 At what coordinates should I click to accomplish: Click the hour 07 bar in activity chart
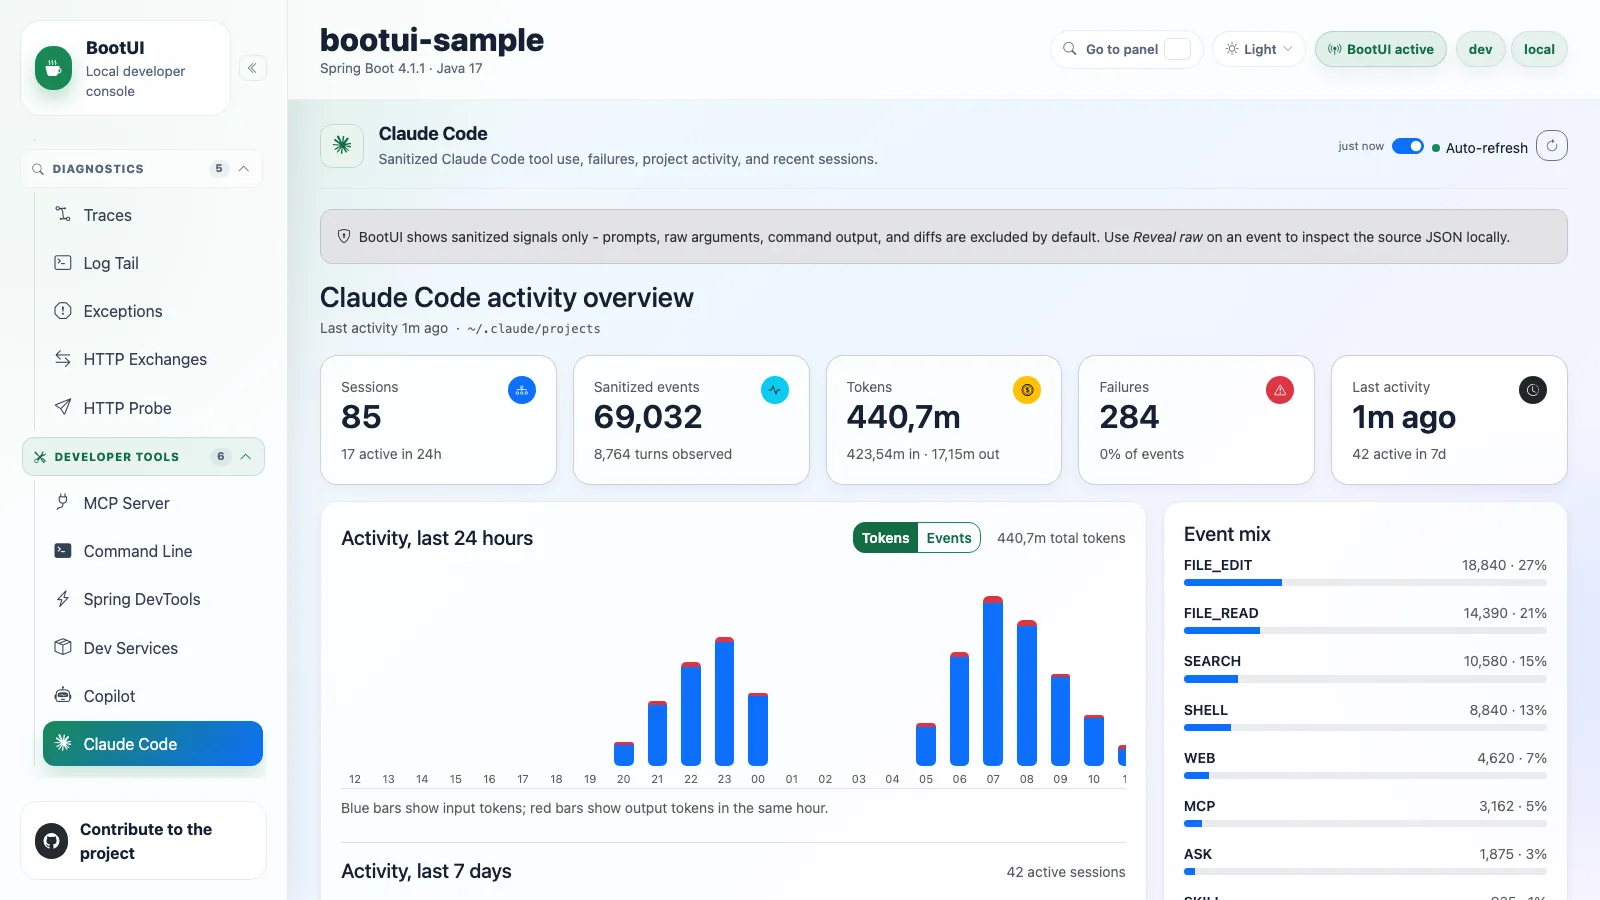pyautogui.click(x=993, y=681)
